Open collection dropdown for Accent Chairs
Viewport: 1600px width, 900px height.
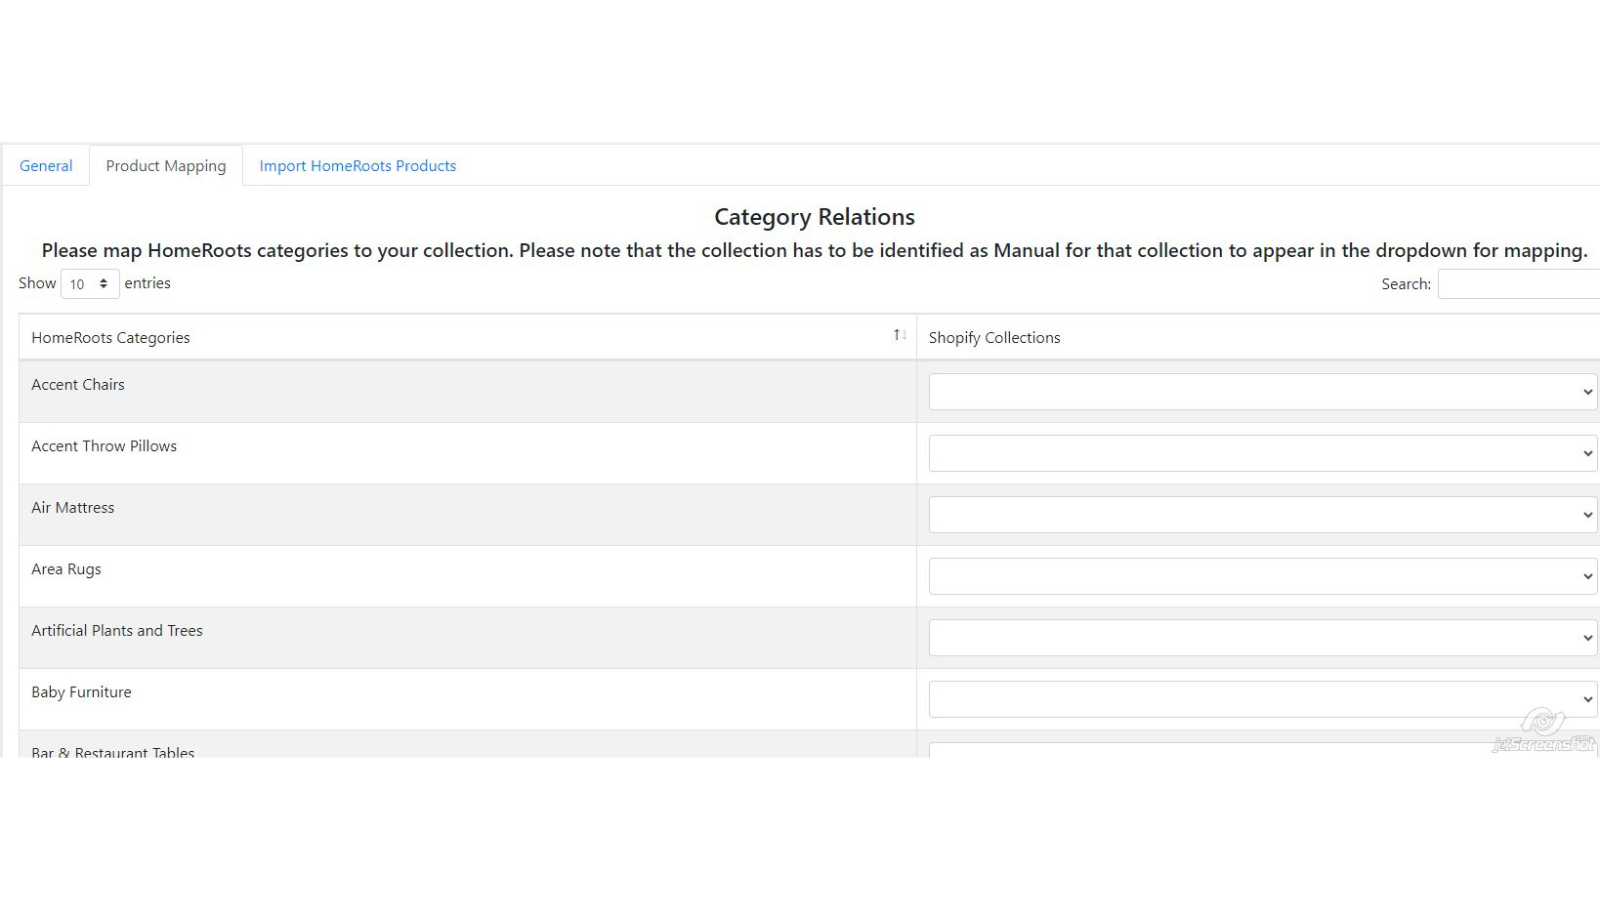(1263, 392)
